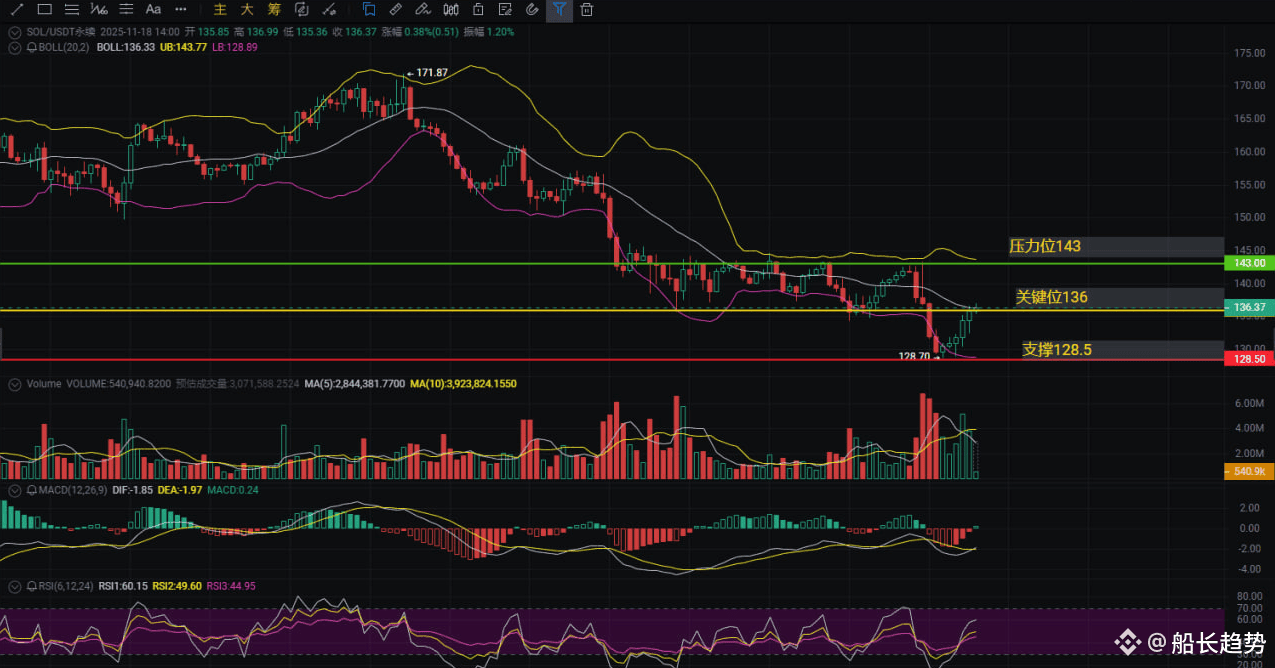Click the '筹' chip distribution button

pos(274,10)
